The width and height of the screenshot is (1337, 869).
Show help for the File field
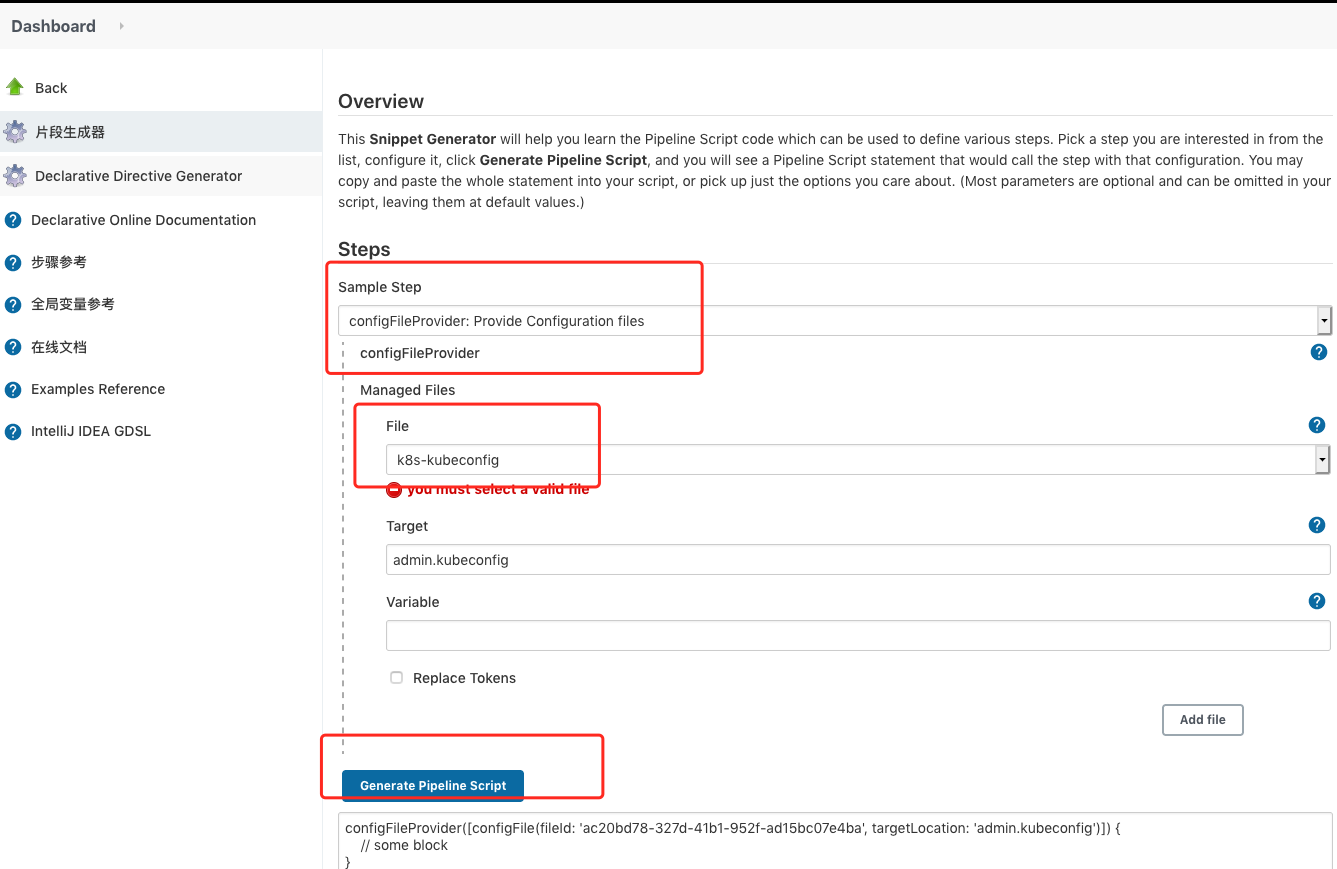[x=1317, y=425]
